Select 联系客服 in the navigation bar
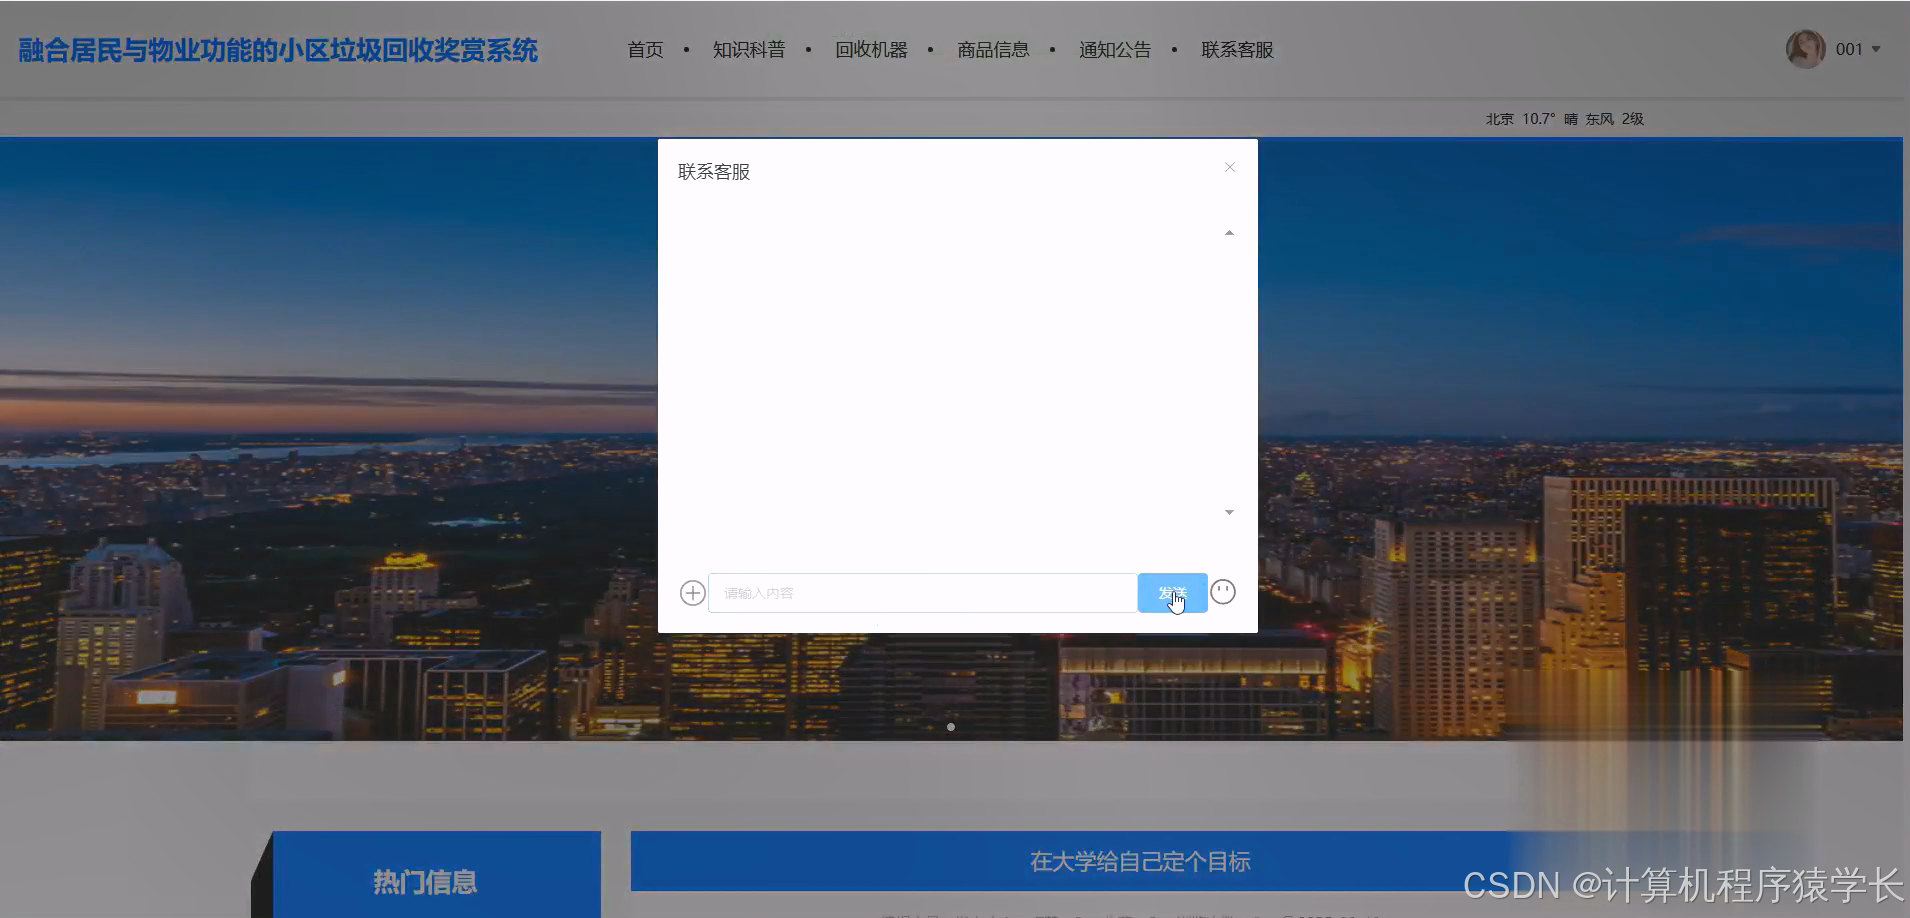The height and width of the screenshot is (918, 1910). [1236, 49]
